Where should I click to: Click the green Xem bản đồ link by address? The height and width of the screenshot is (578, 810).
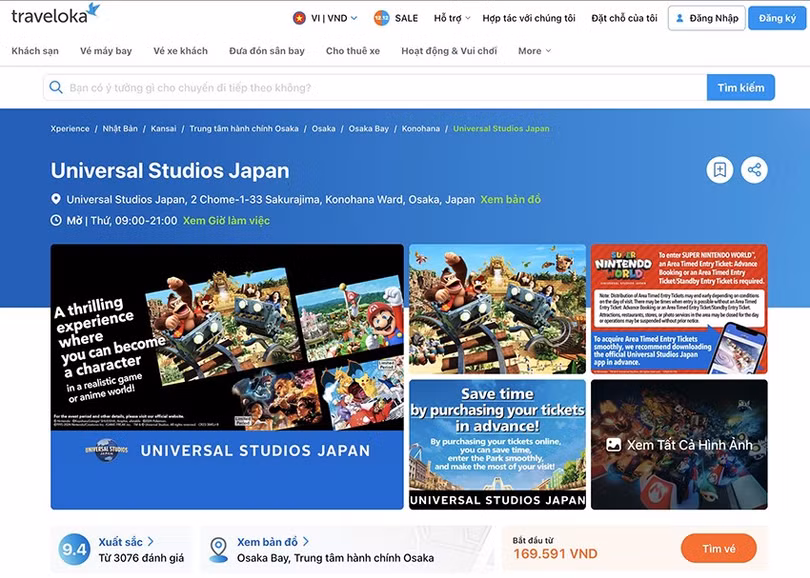point(510,199)
